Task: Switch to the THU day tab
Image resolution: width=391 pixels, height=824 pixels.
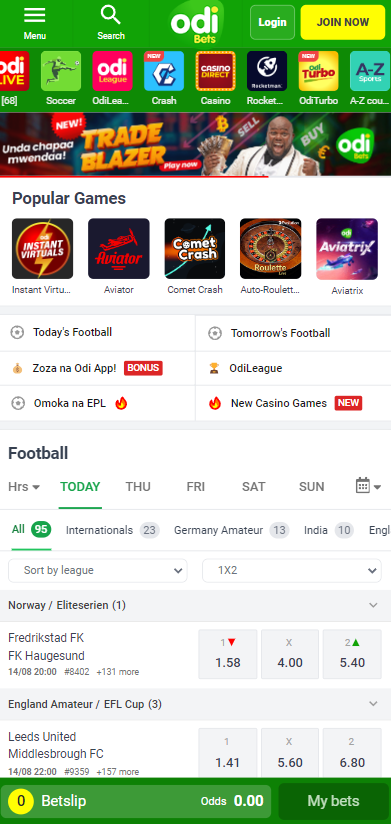Action: pyautogui.click(x=138, y=487)
